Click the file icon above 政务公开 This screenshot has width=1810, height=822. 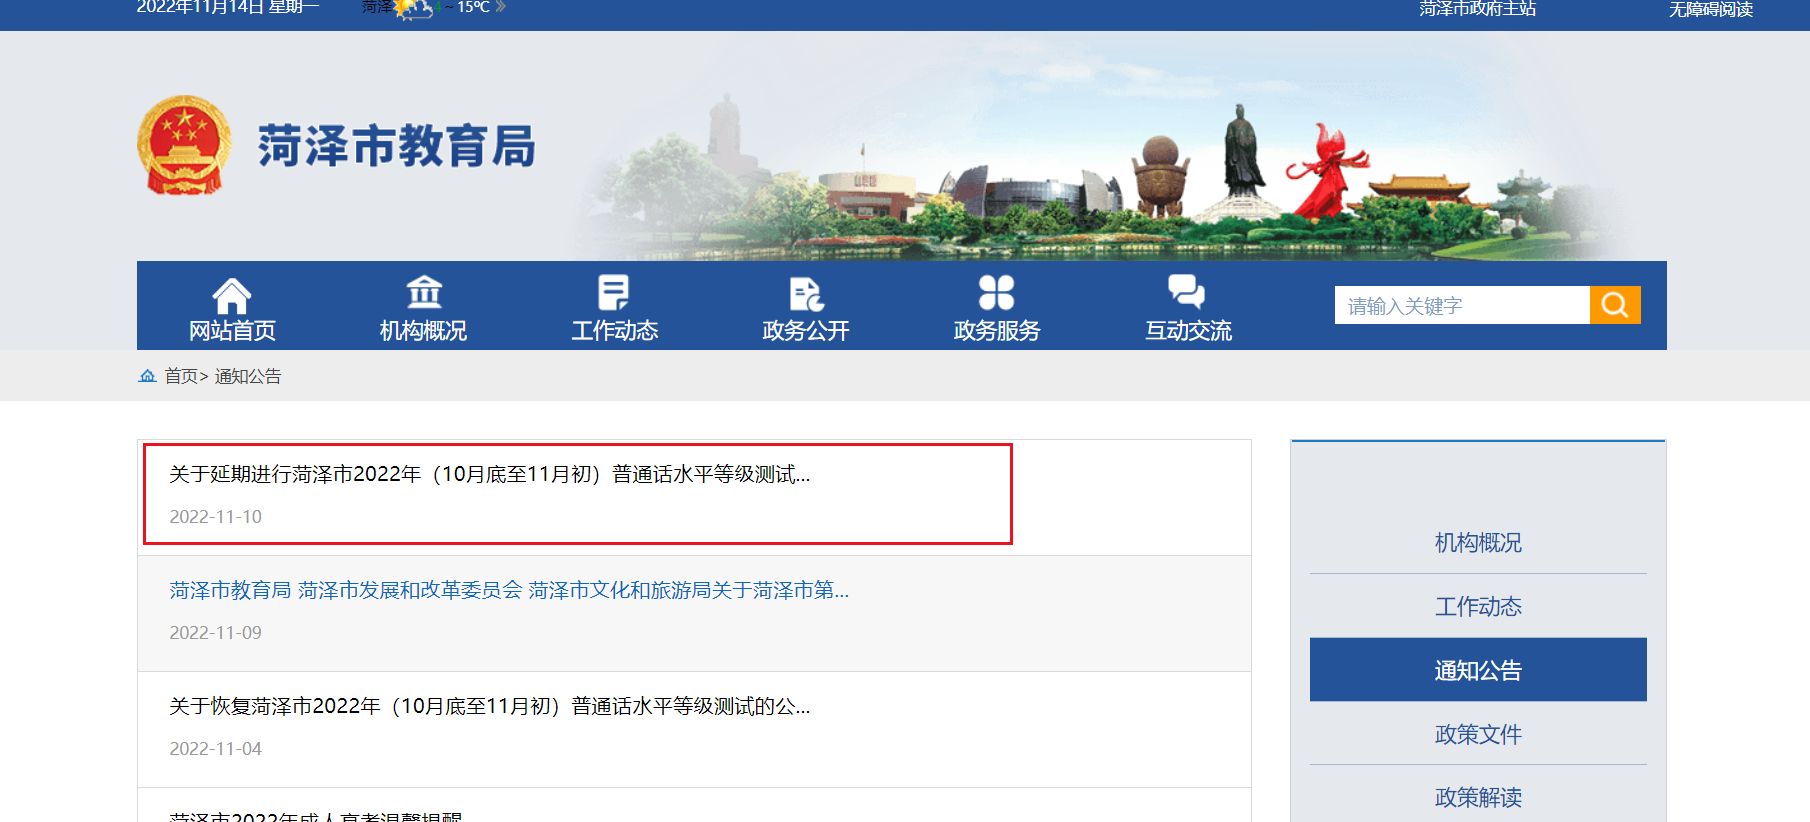806,294
